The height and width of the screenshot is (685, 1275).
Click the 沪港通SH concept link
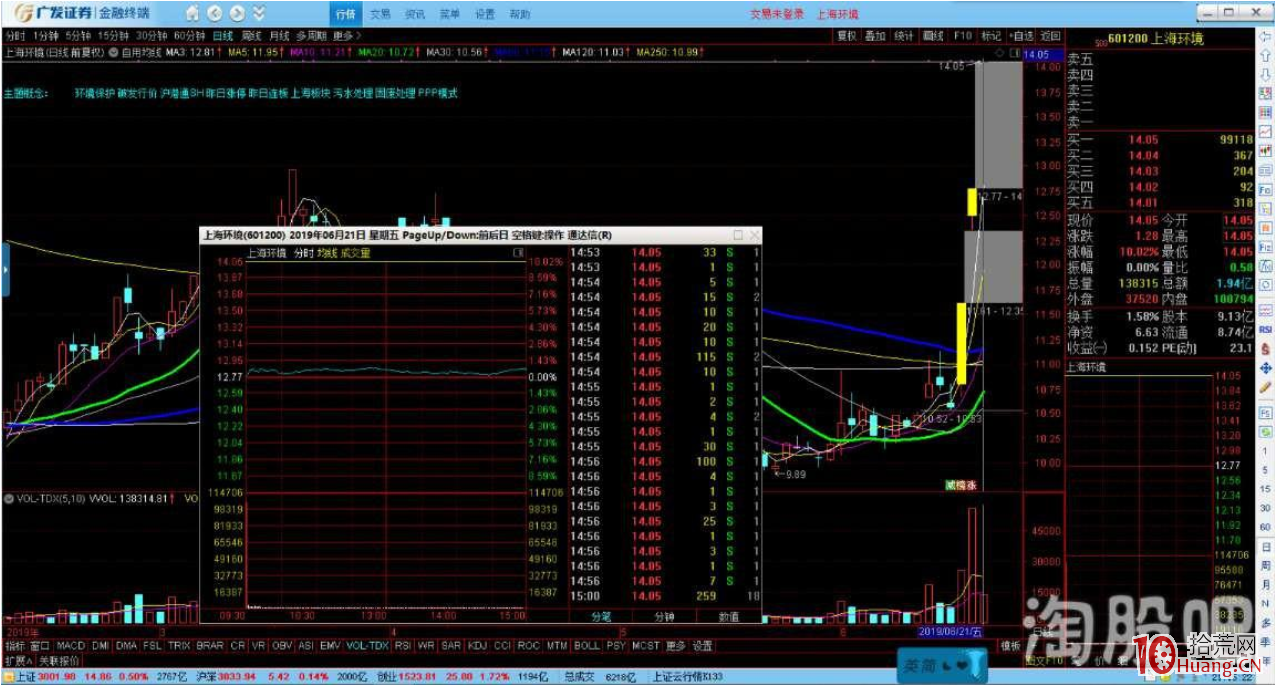click(x=183, y=93)
